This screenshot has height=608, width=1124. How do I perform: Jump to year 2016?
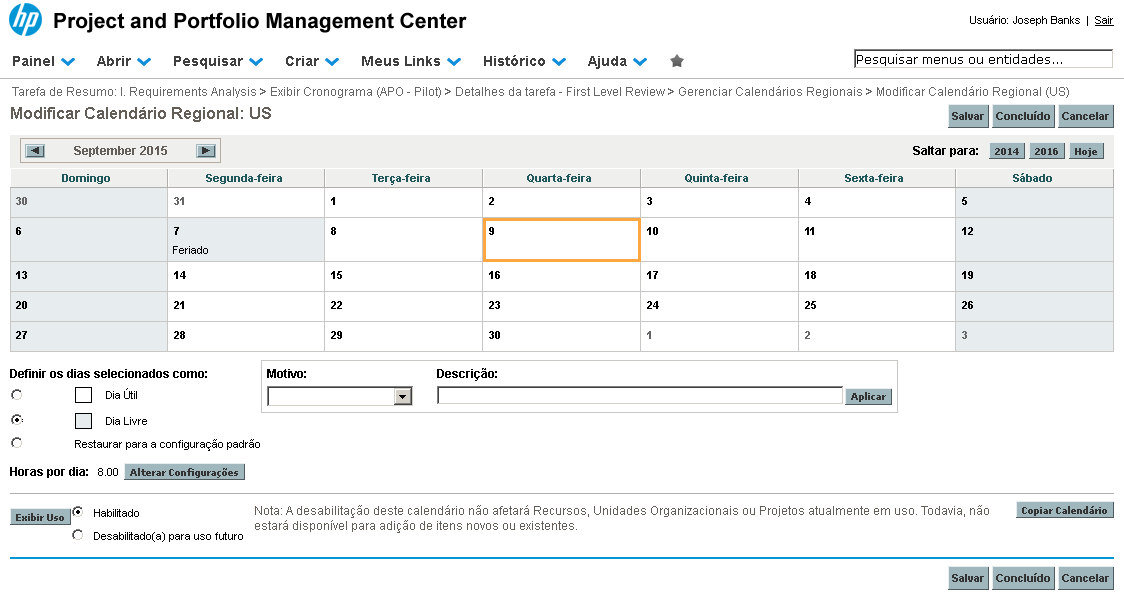point(1046,152)
